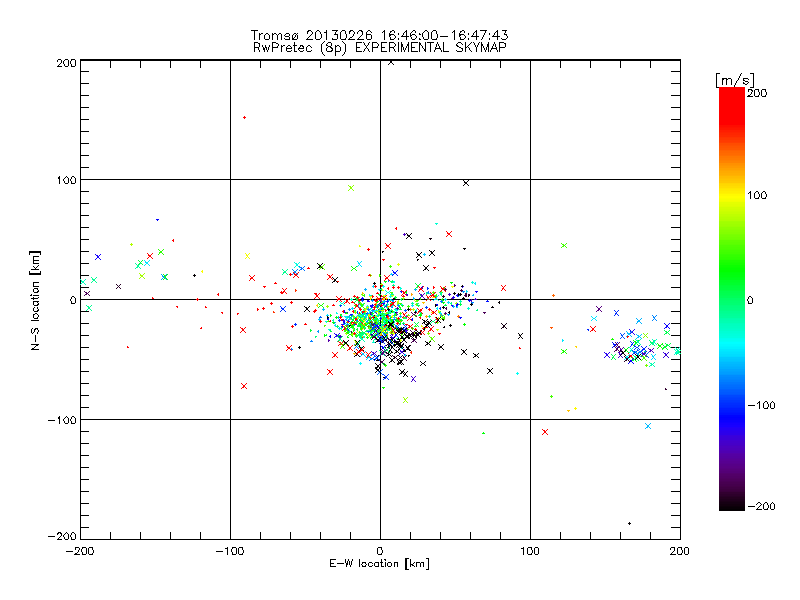
Task: Click the '100' tick label on the colorbar
Action: 757,195
